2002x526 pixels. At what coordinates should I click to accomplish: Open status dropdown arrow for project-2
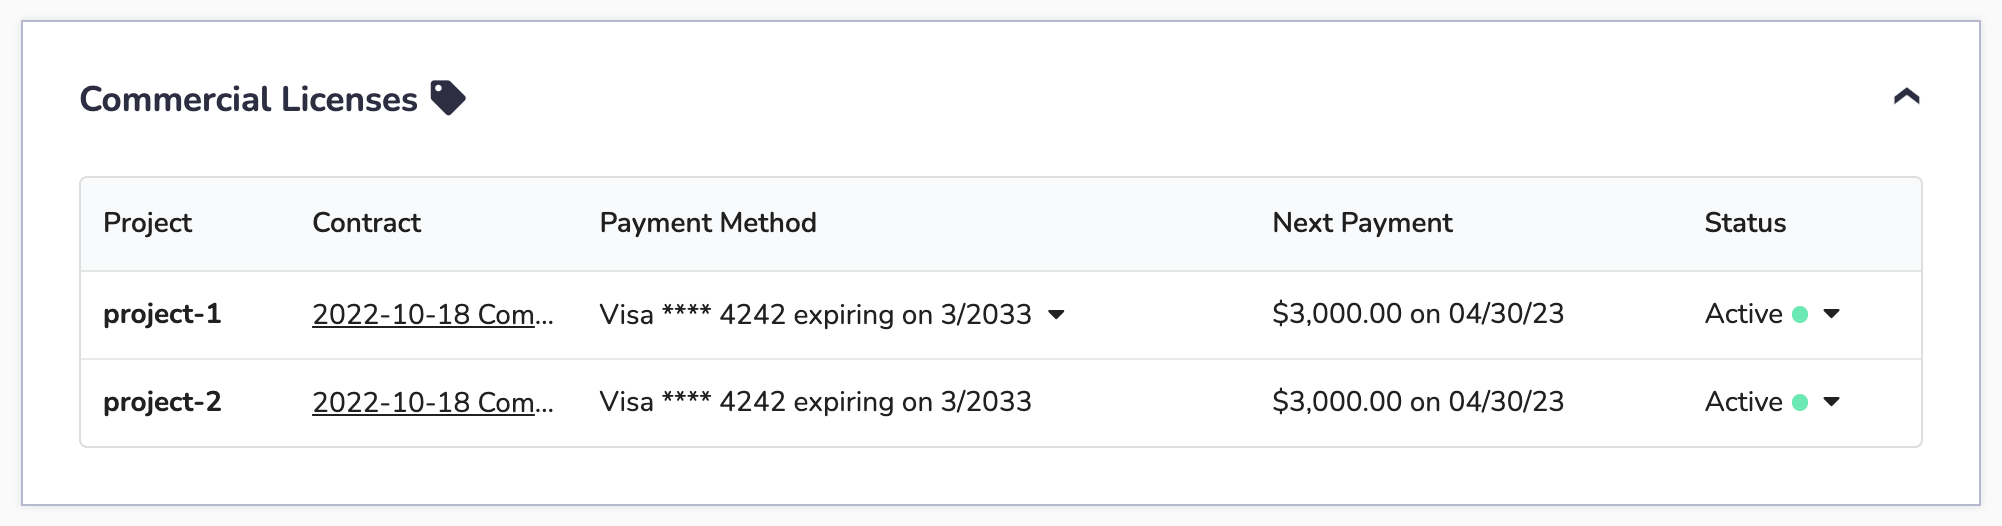pos(1832,402)
